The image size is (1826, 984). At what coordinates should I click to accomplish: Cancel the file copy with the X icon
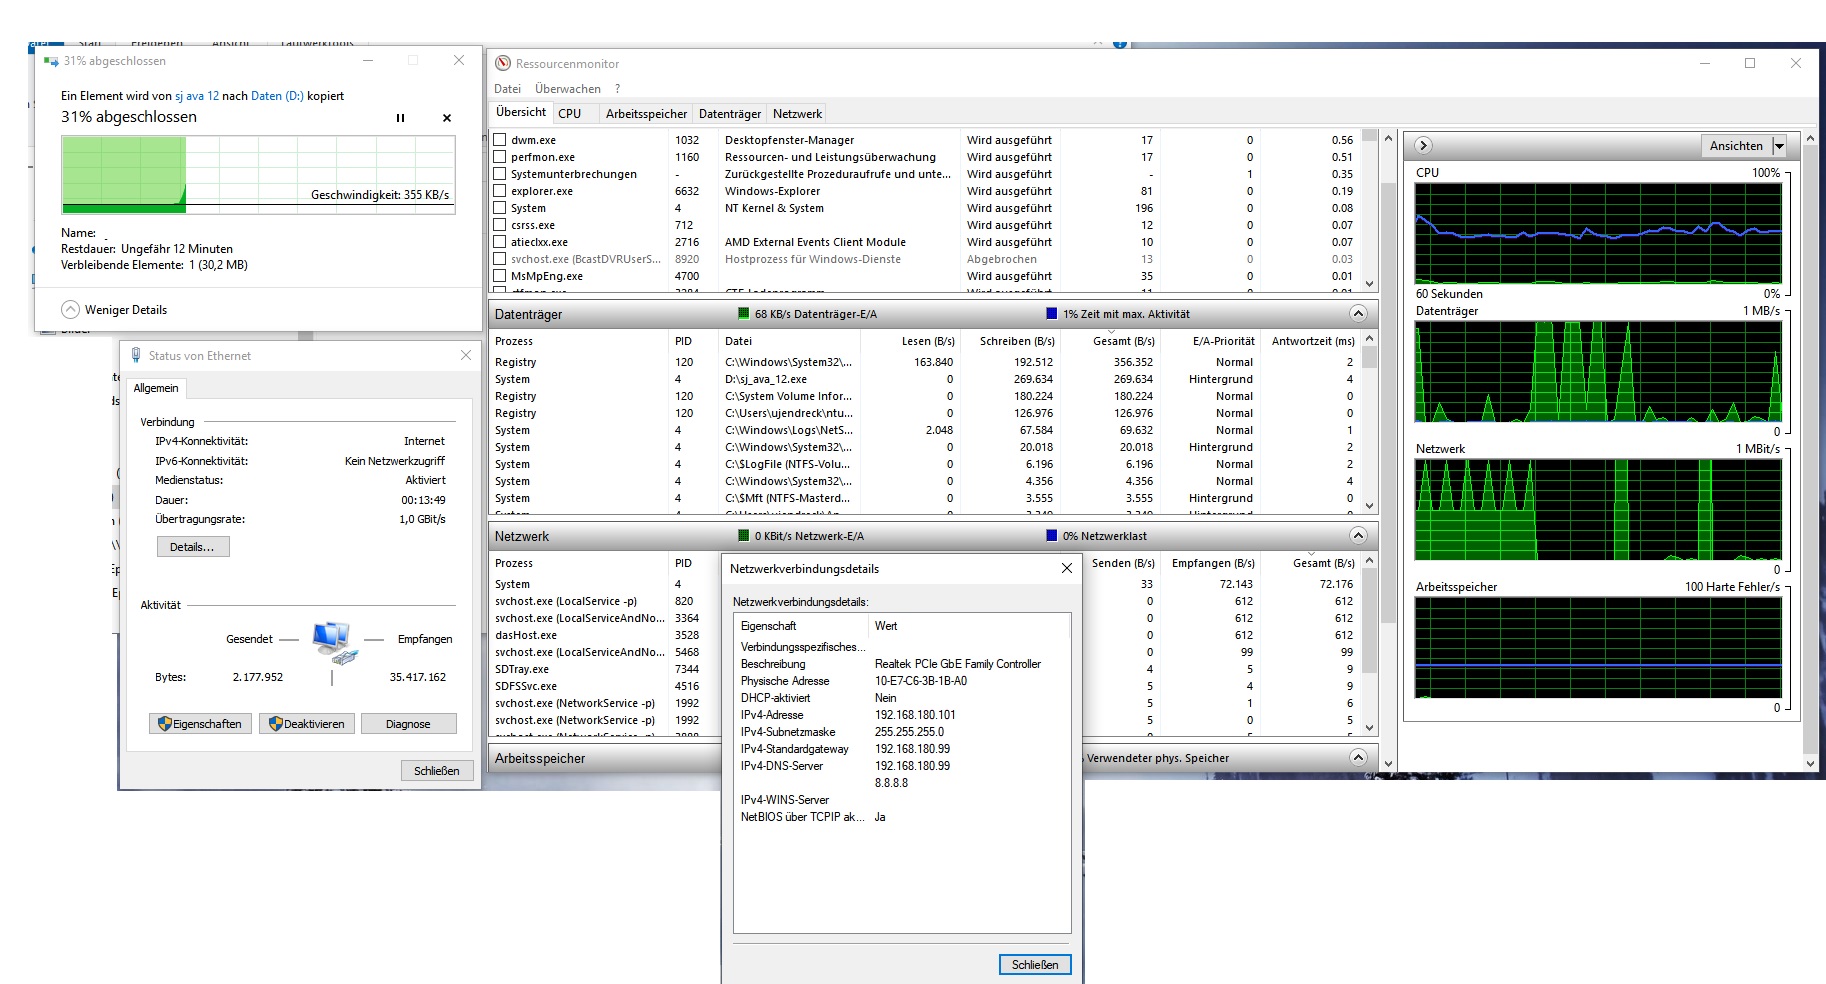447,118
